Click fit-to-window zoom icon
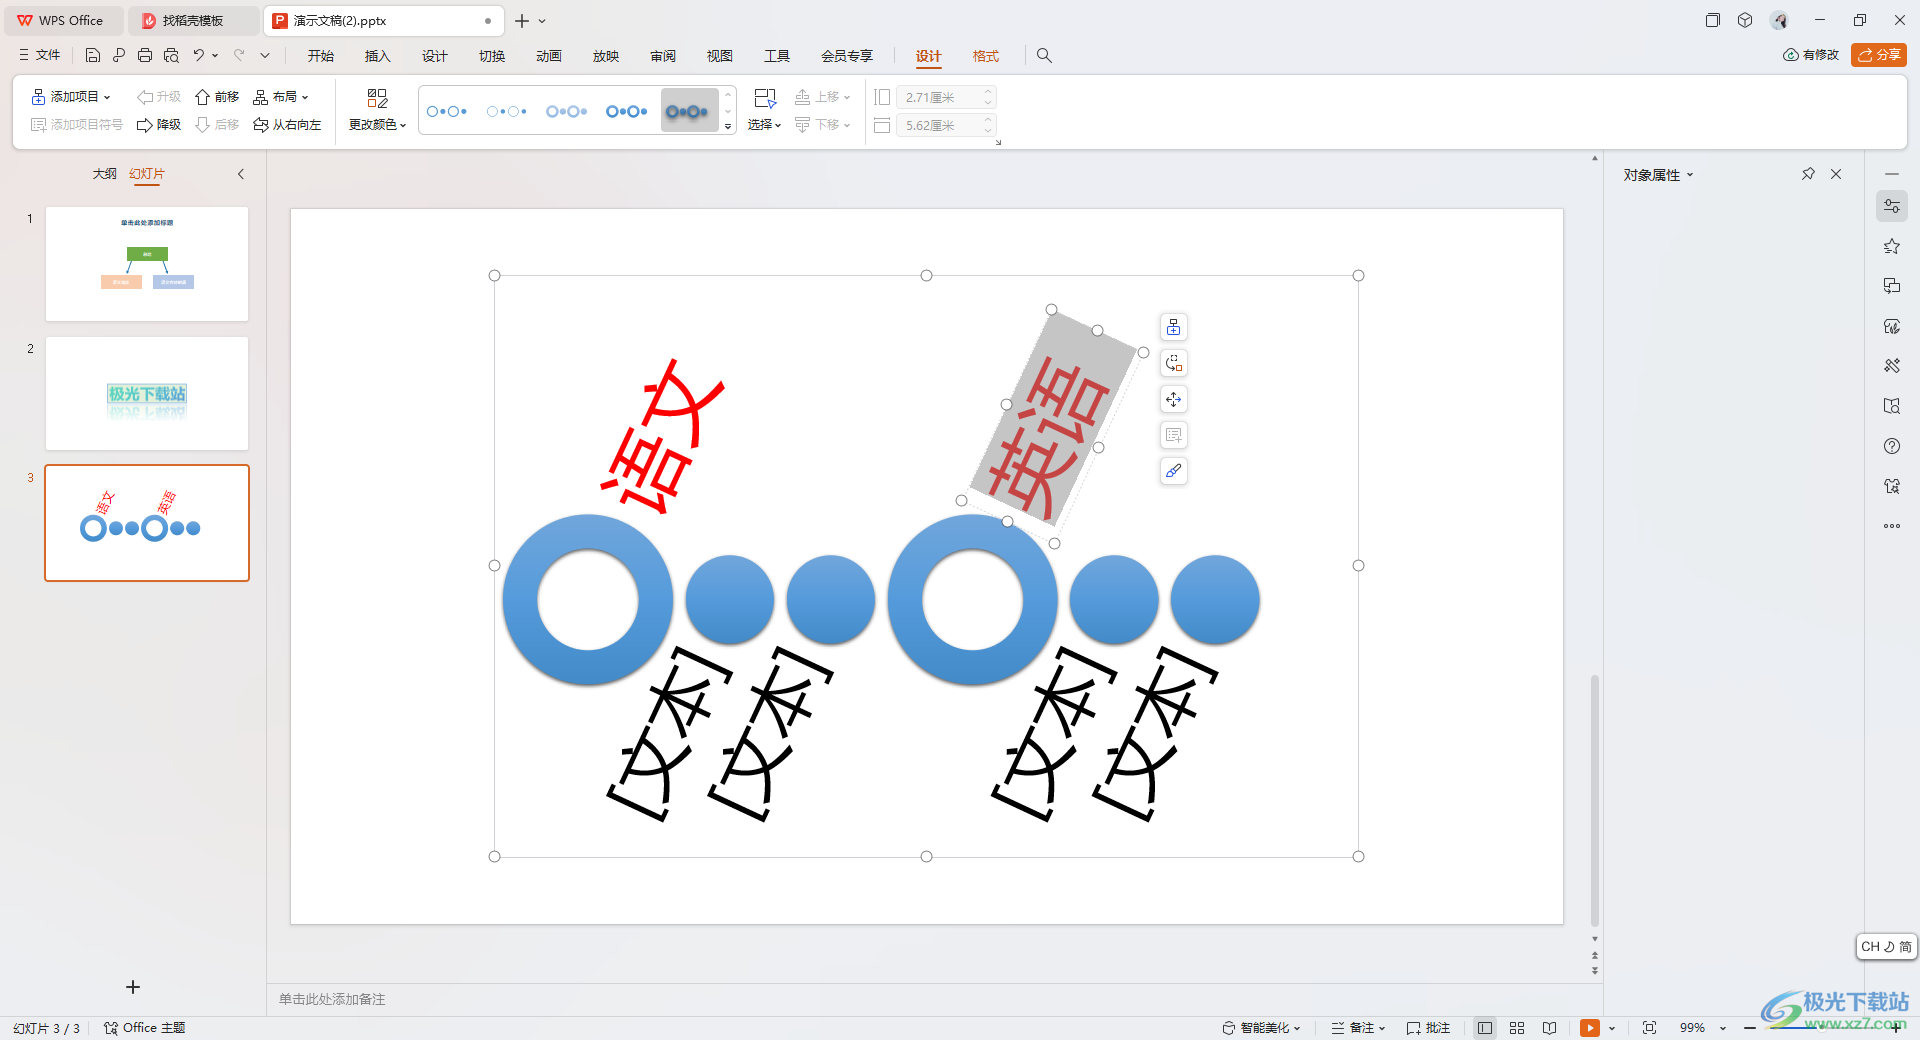Viewport: 1920px width, 1040px height. tap(1649, 1028)
